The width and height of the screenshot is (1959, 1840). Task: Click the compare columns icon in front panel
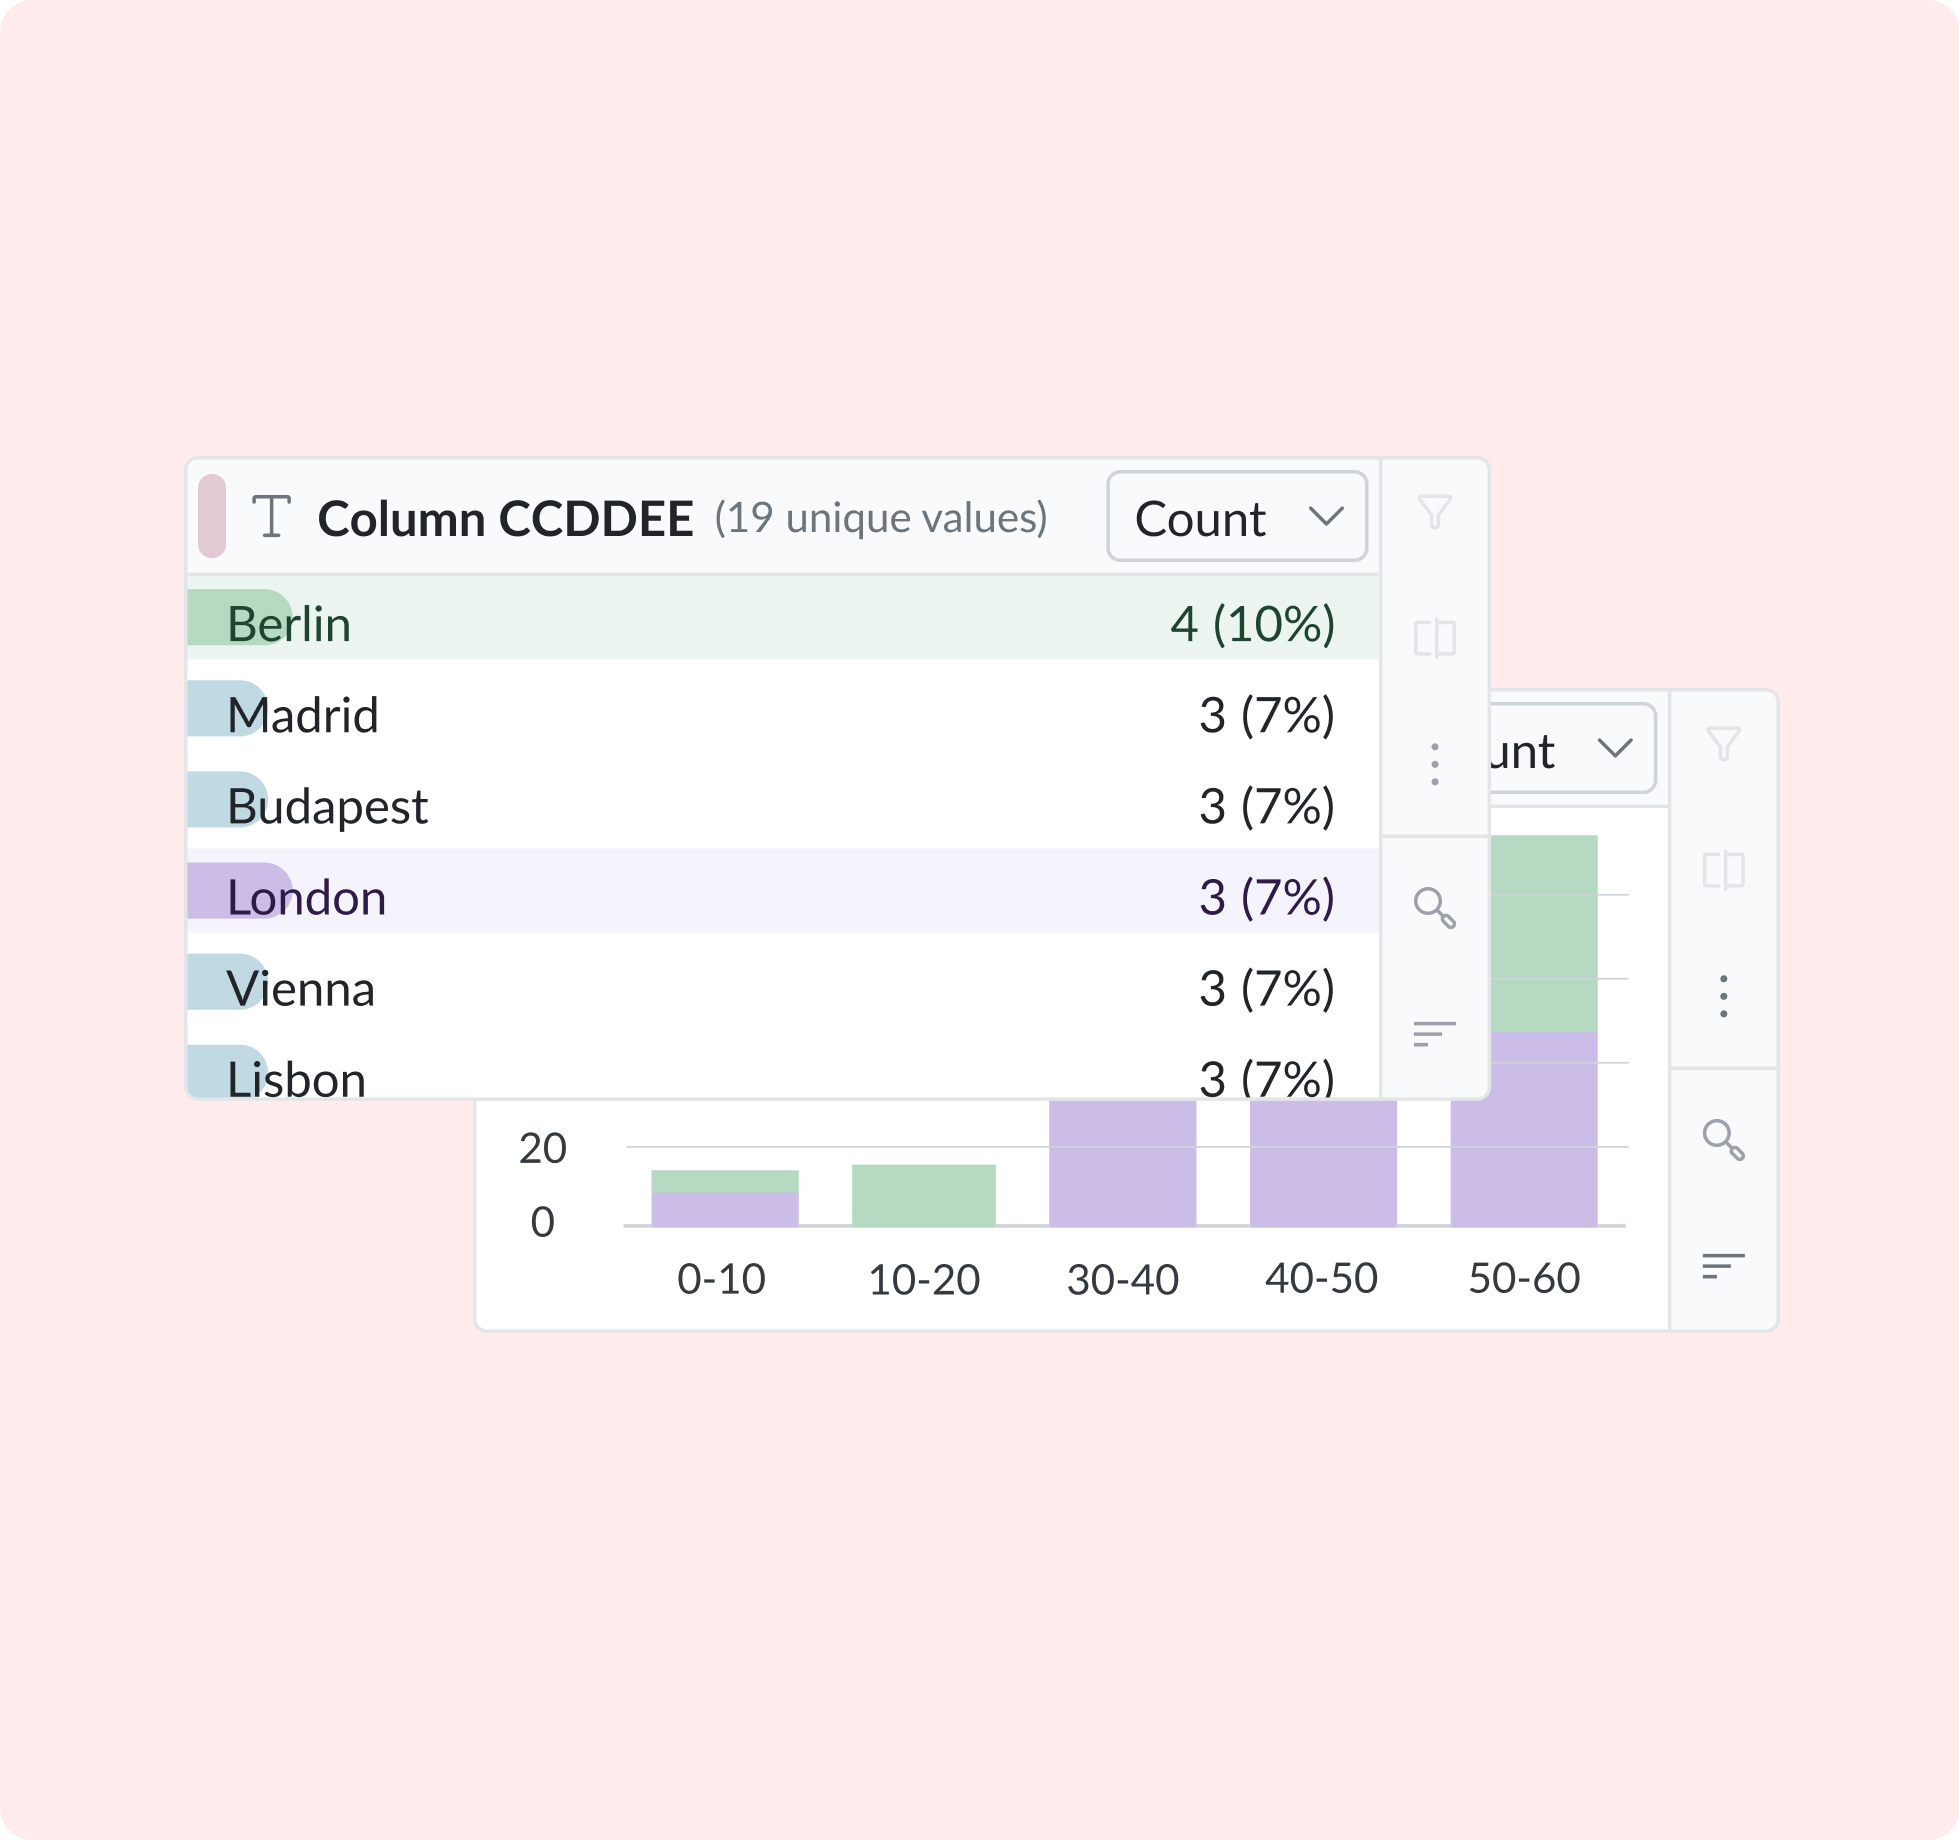point(1434,638)
